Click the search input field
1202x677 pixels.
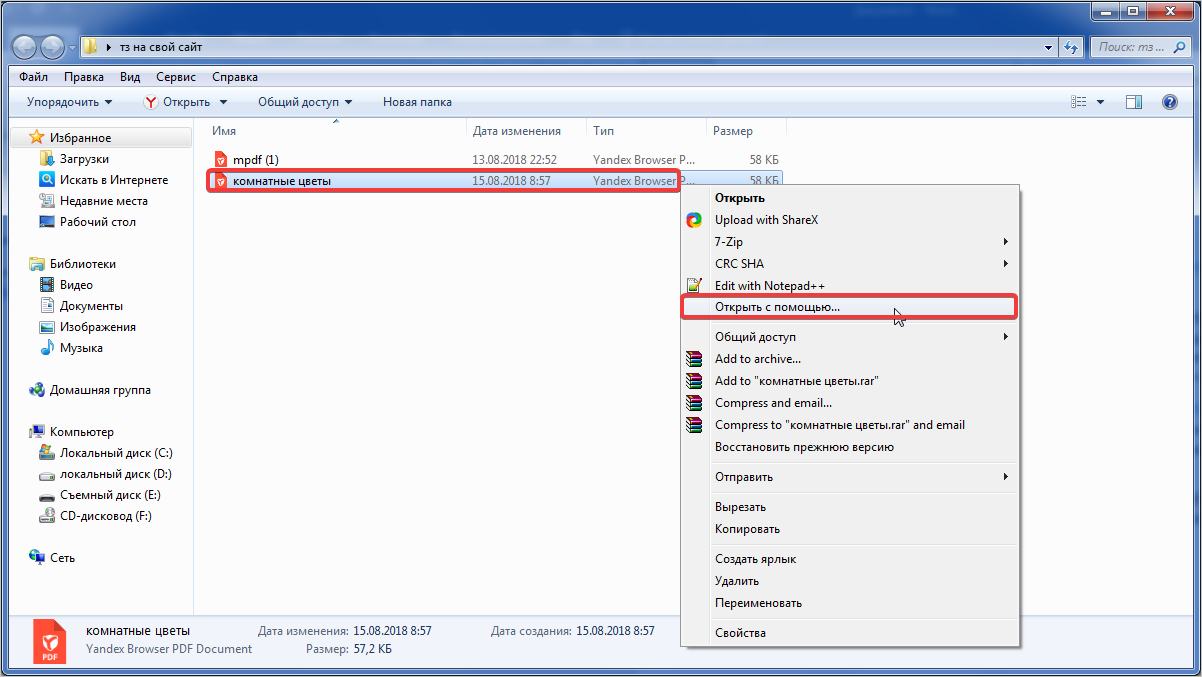(1135, 47)
